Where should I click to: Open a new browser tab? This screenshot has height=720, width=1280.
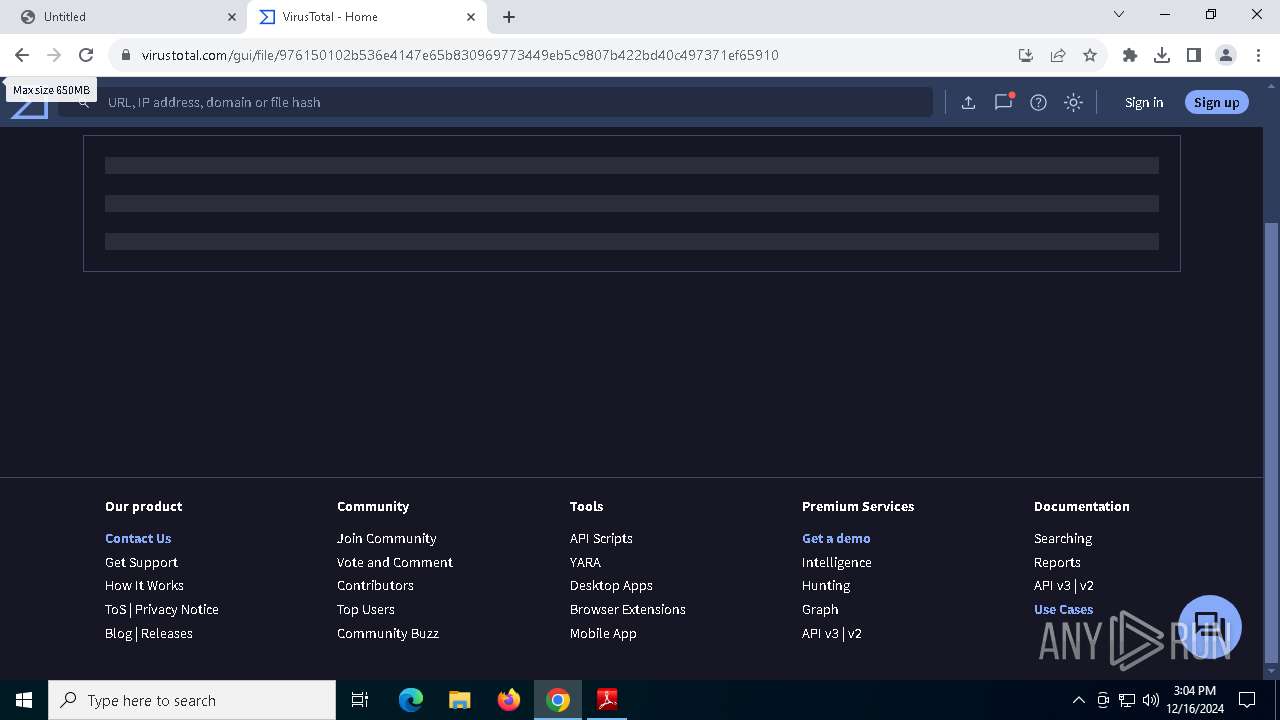point(509,17)
